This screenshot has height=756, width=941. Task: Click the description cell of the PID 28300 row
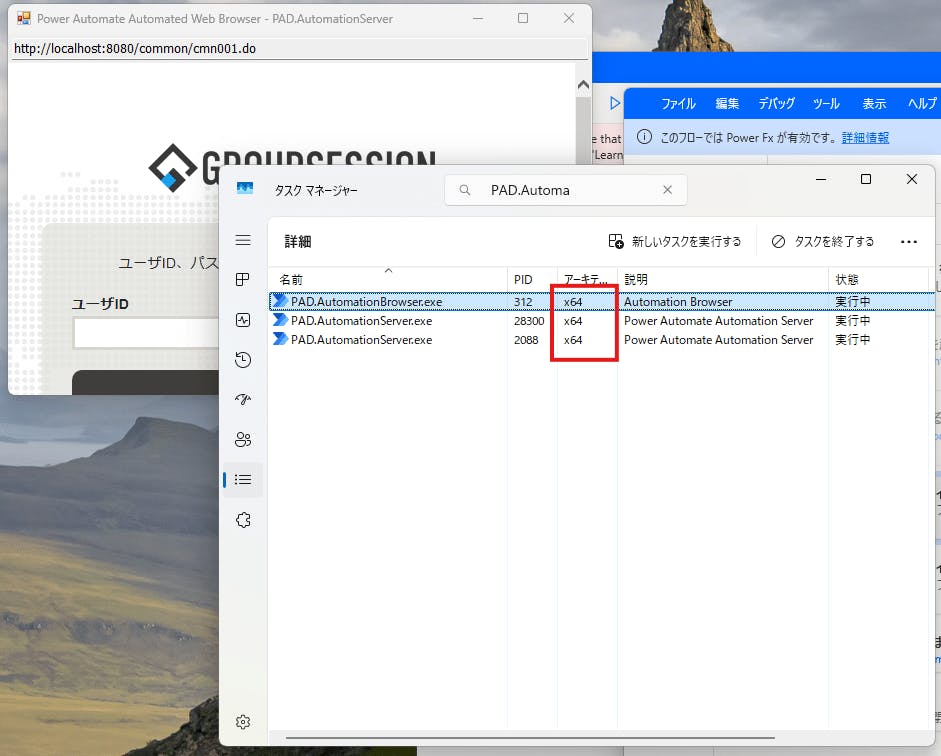pyautogui.click(x=718, y=321)
